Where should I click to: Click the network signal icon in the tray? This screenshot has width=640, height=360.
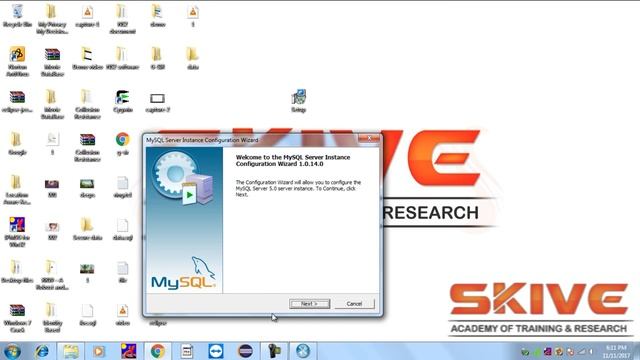(581, 351)
